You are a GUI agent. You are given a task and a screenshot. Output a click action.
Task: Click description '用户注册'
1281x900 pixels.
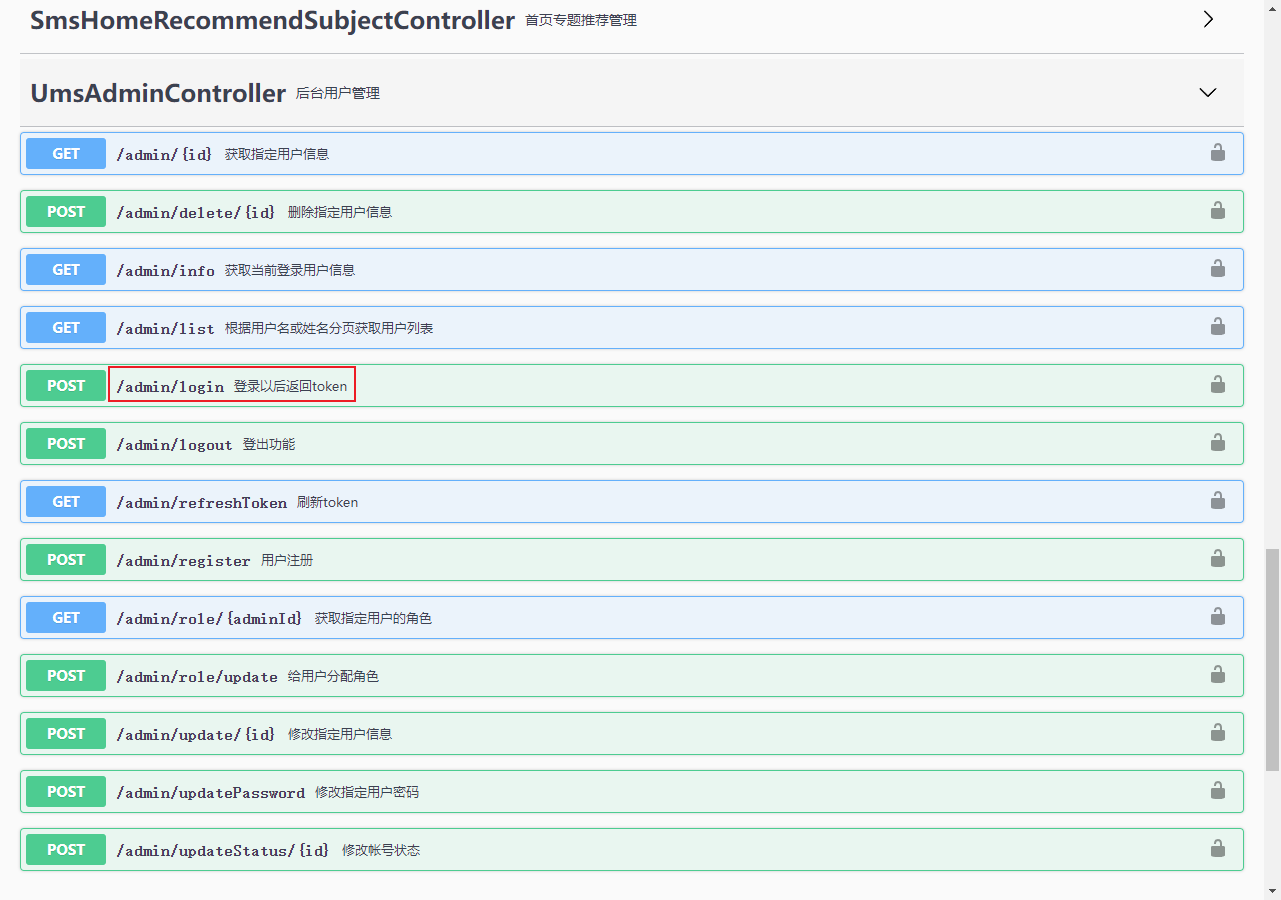287,560
